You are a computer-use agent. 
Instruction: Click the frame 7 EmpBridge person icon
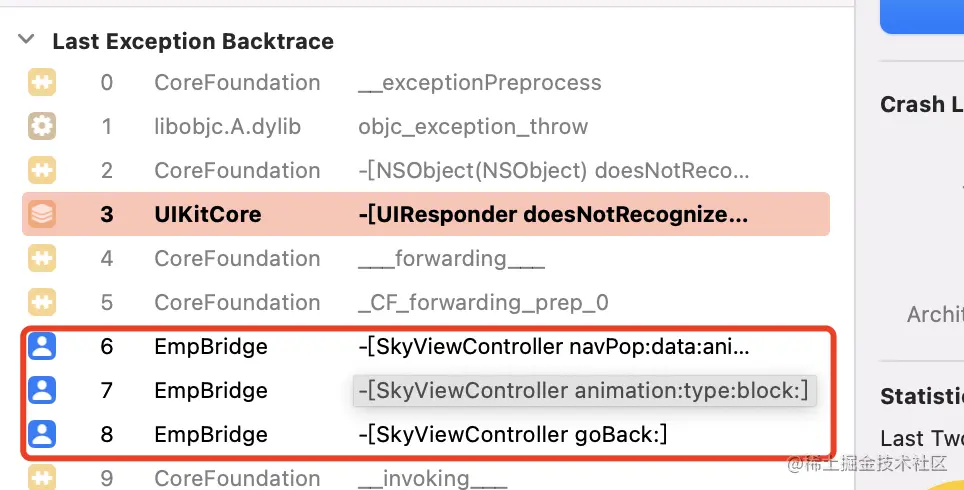(x=42, y=390)
